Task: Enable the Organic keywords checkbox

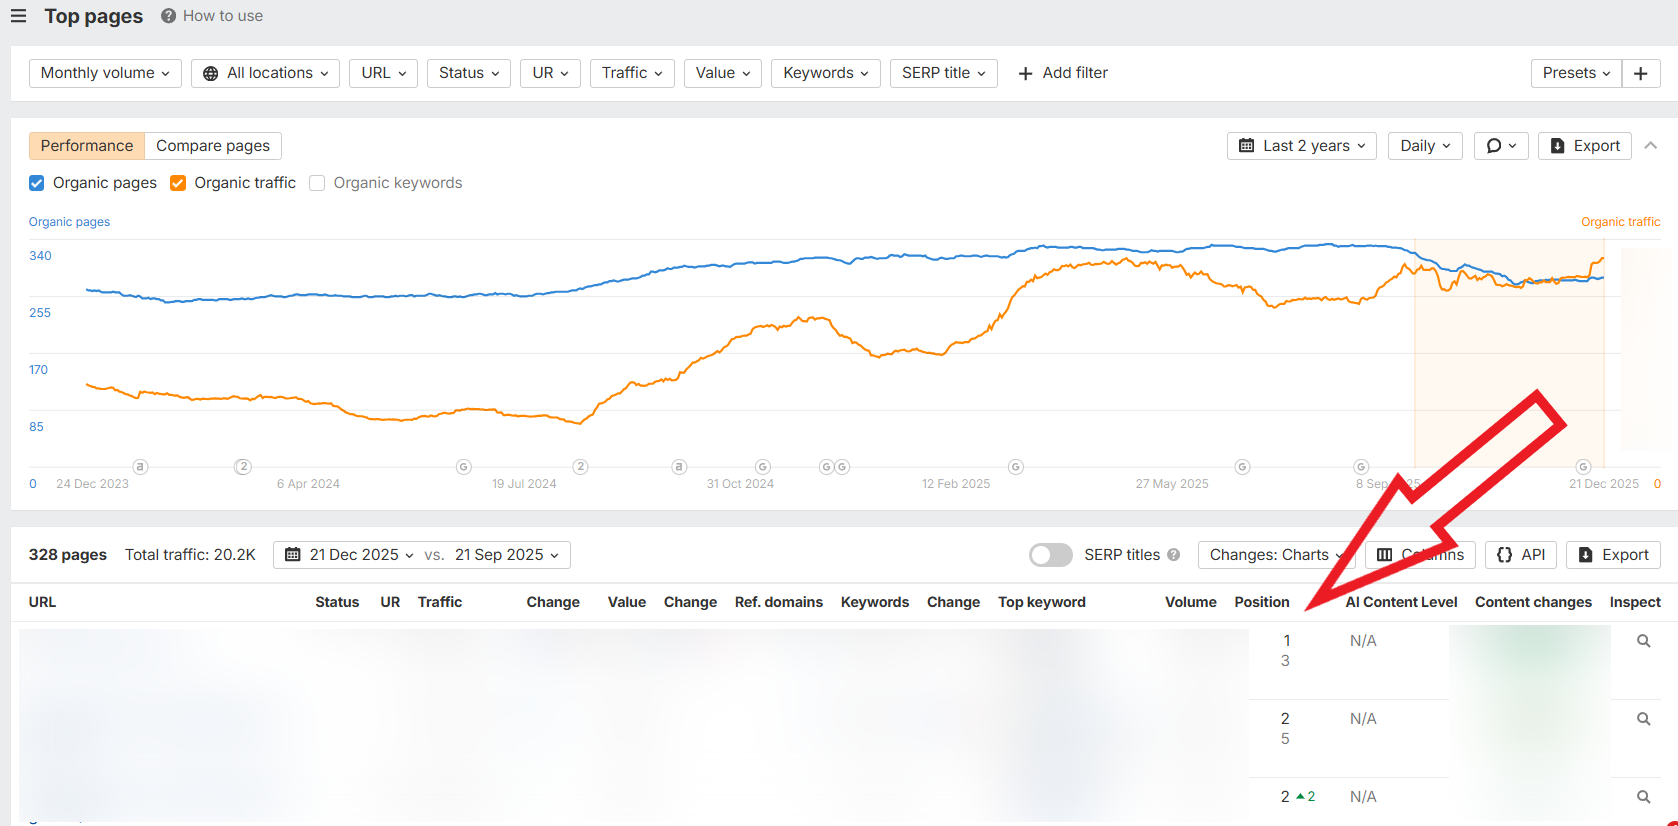Action: pyautogui.click(x=317, y=183)
